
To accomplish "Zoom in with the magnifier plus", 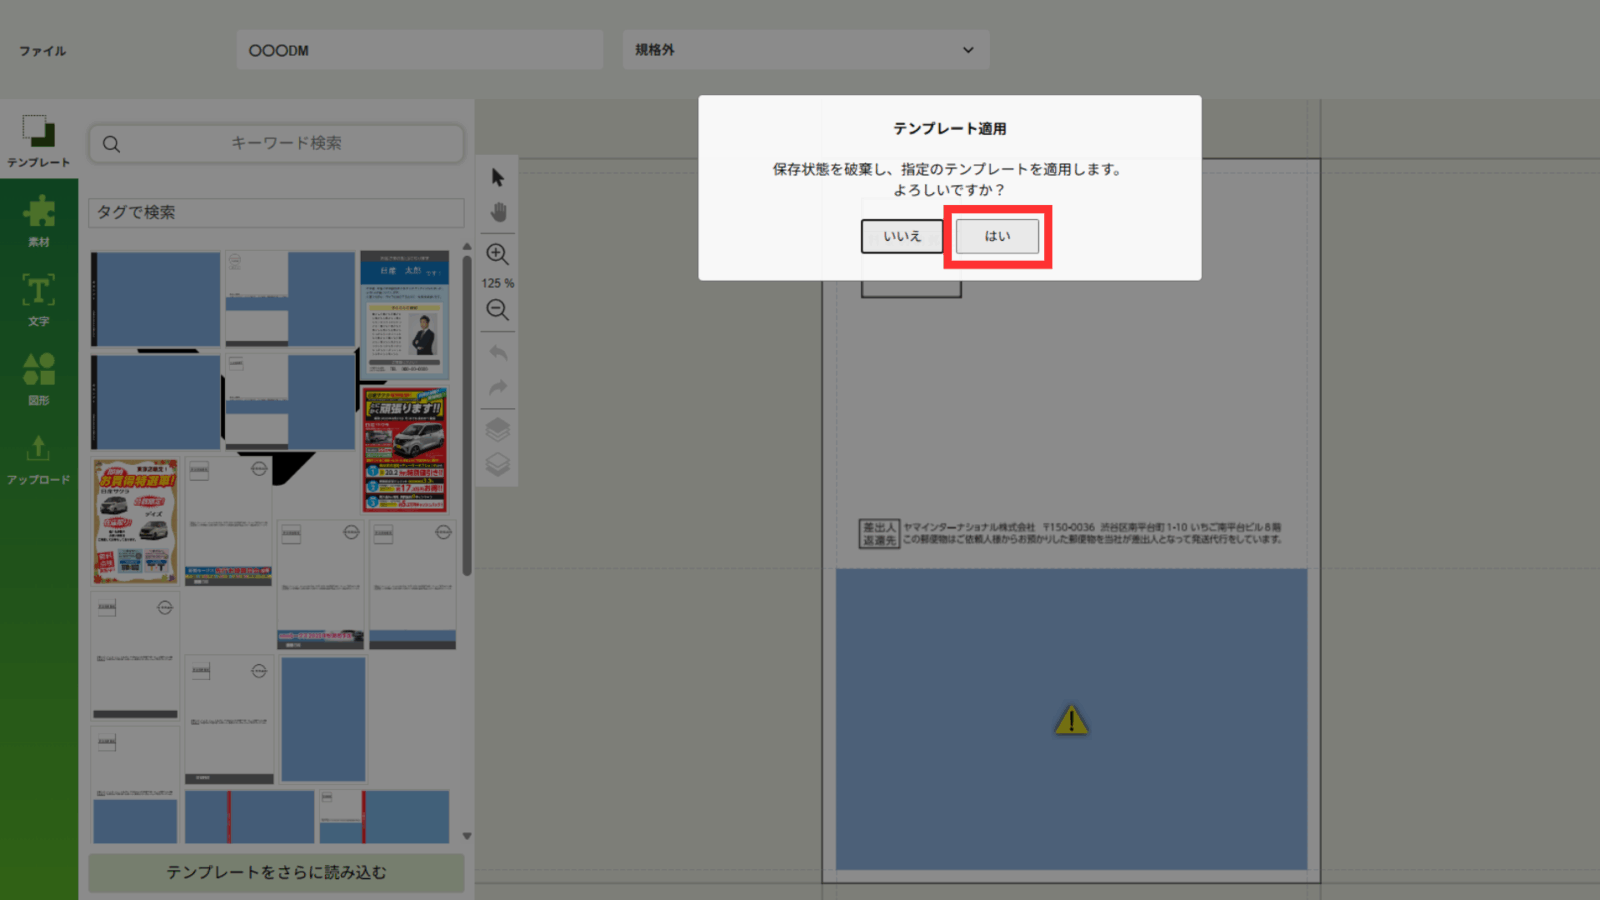I will tap(497, 254).
